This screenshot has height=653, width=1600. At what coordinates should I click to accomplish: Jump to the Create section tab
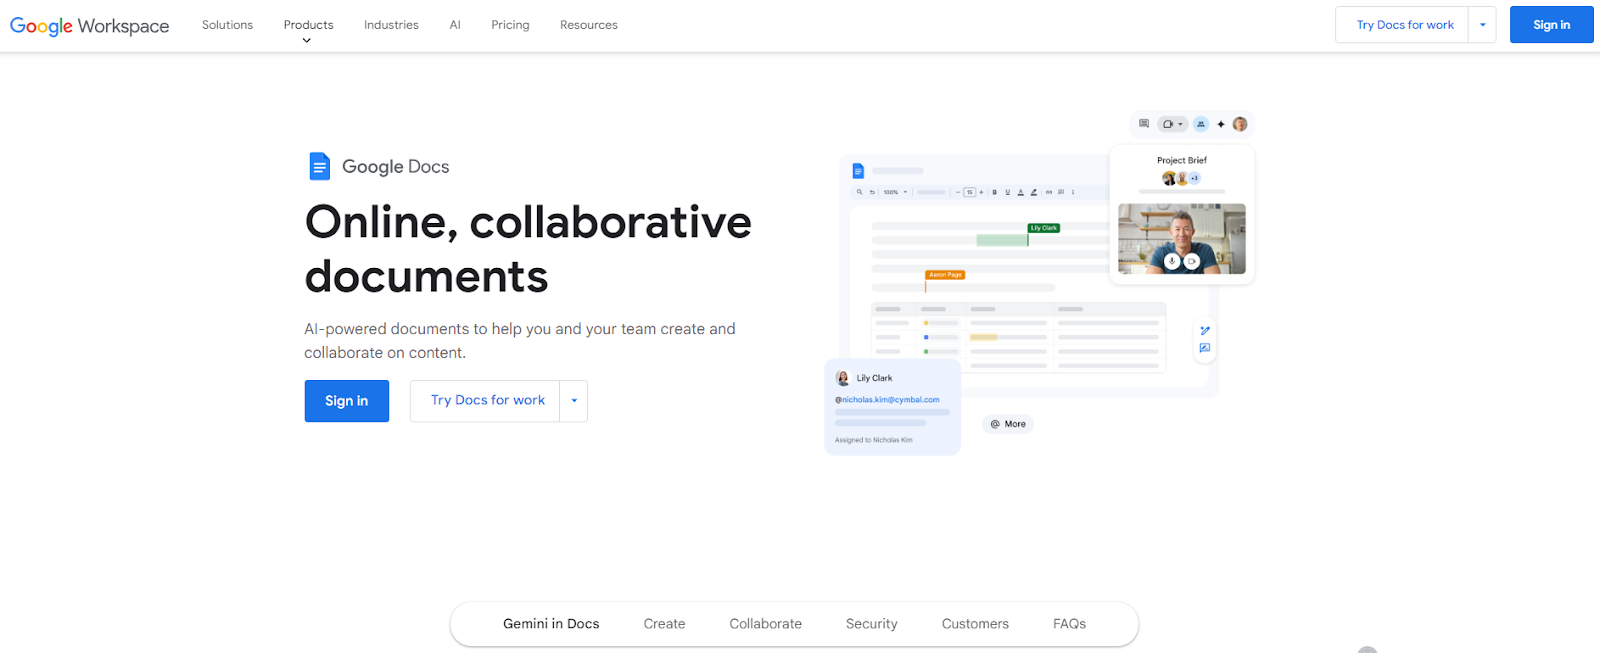[x=664, y=624]
